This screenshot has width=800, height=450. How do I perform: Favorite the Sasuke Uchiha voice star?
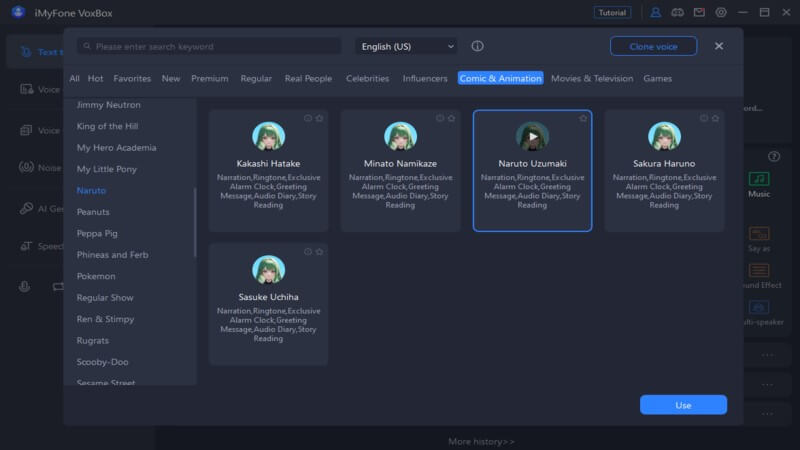pyautogui.click(x=319, y=252)
